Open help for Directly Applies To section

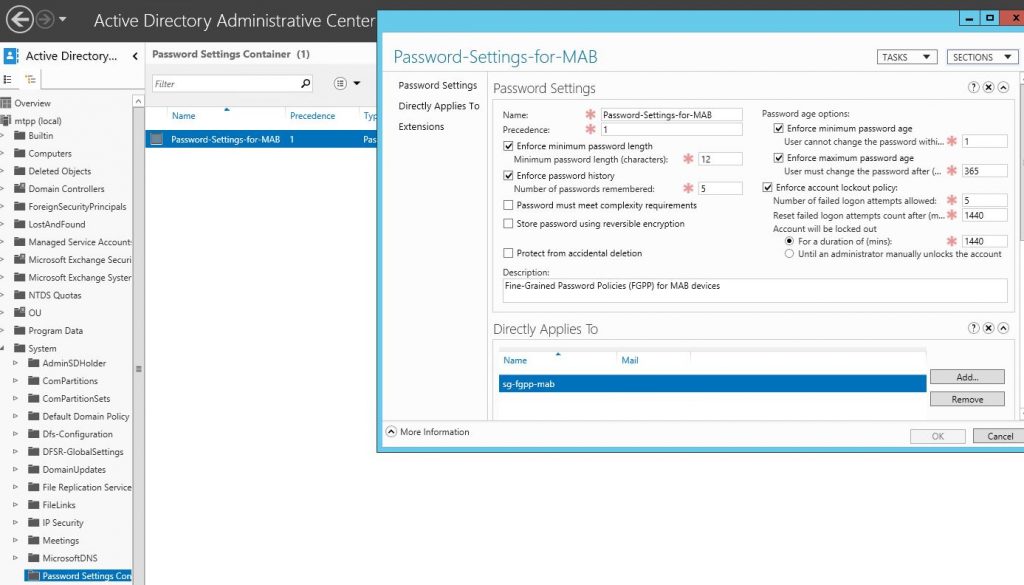click(x=974, y=328)
